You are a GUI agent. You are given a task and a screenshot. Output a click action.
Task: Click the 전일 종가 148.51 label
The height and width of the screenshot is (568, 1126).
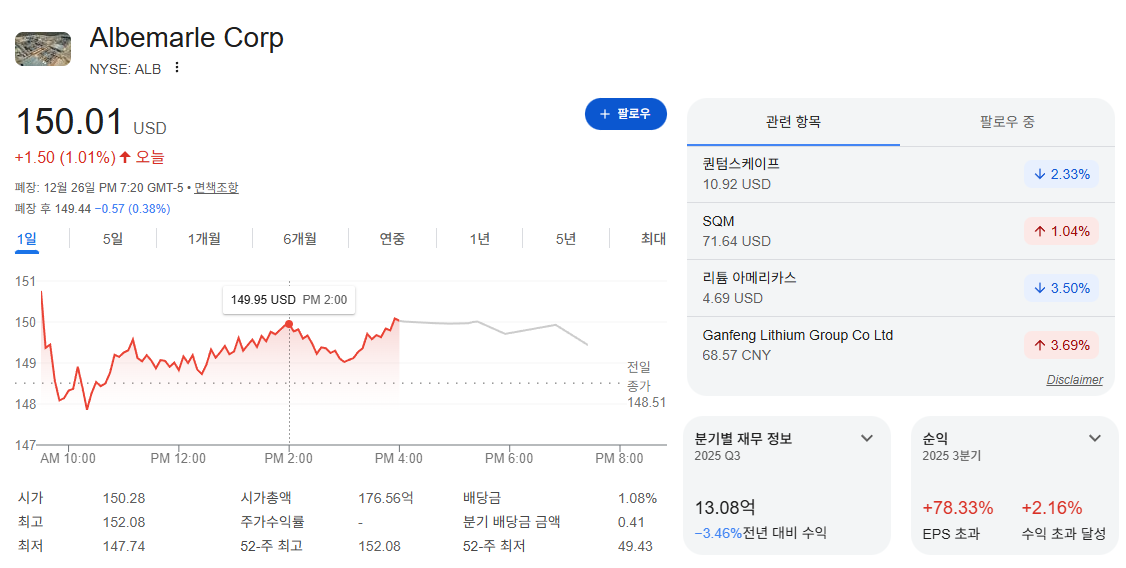pyautogui.click(x=646, y=385)
